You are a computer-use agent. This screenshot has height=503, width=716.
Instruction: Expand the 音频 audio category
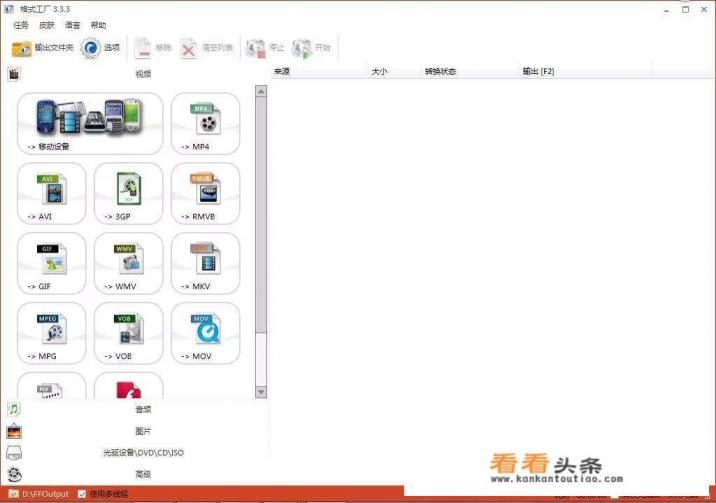[143, 409]
